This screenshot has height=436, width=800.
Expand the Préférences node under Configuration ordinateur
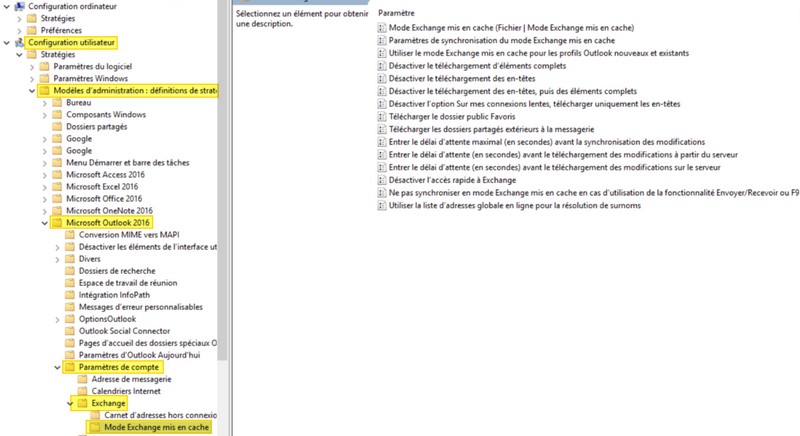[x=19, y=31]
